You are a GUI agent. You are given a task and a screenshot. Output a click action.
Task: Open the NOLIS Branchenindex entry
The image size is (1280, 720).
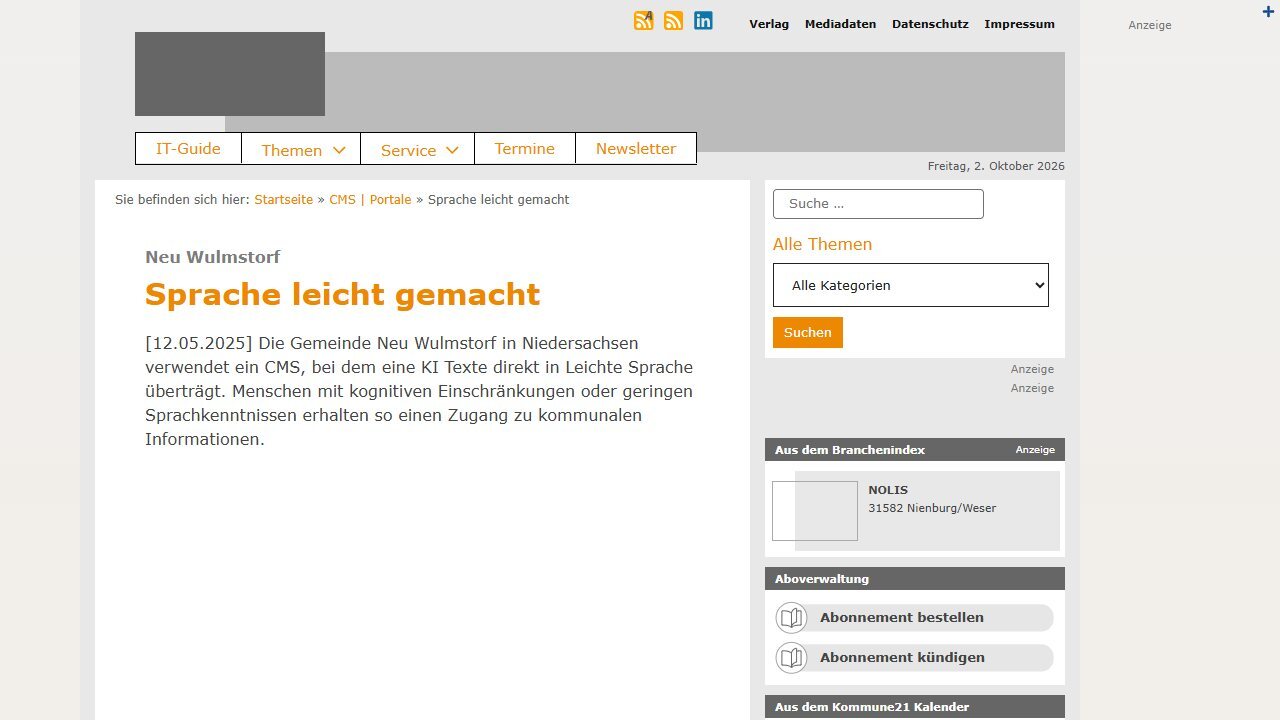(x=888, y=490)
